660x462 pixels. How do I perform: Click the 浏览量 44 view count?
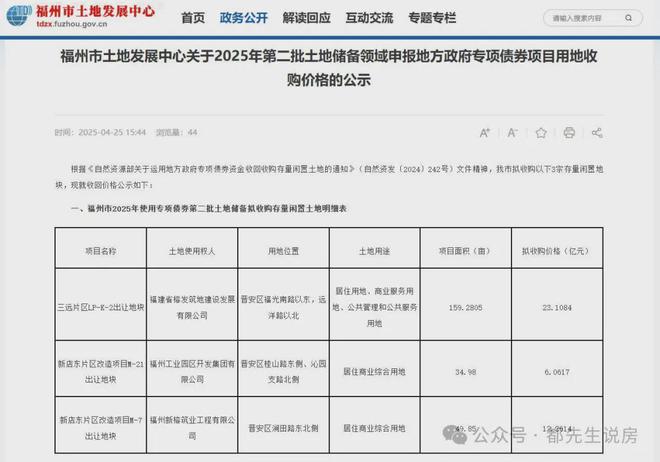176,133
